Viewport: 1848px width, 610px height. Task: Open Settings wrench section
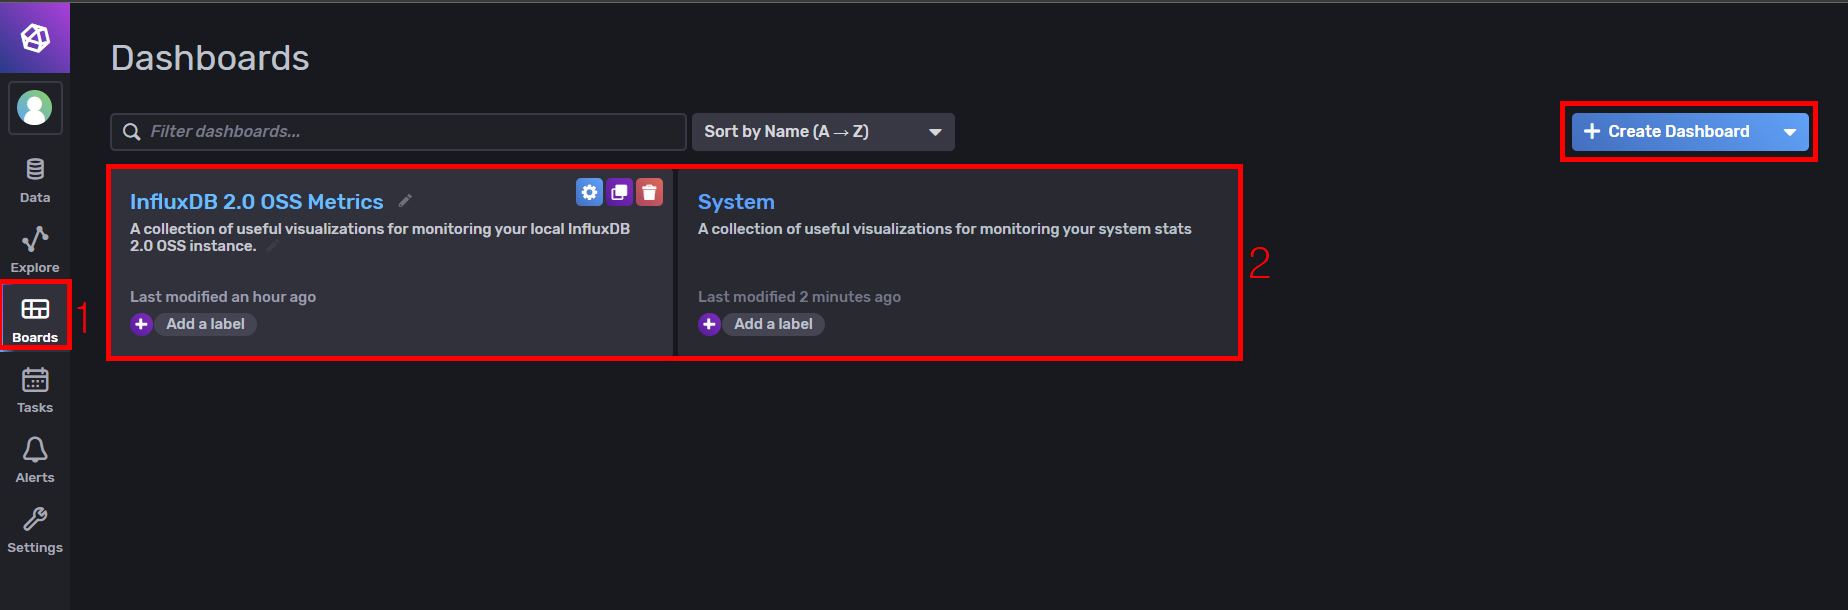[35, 531]
